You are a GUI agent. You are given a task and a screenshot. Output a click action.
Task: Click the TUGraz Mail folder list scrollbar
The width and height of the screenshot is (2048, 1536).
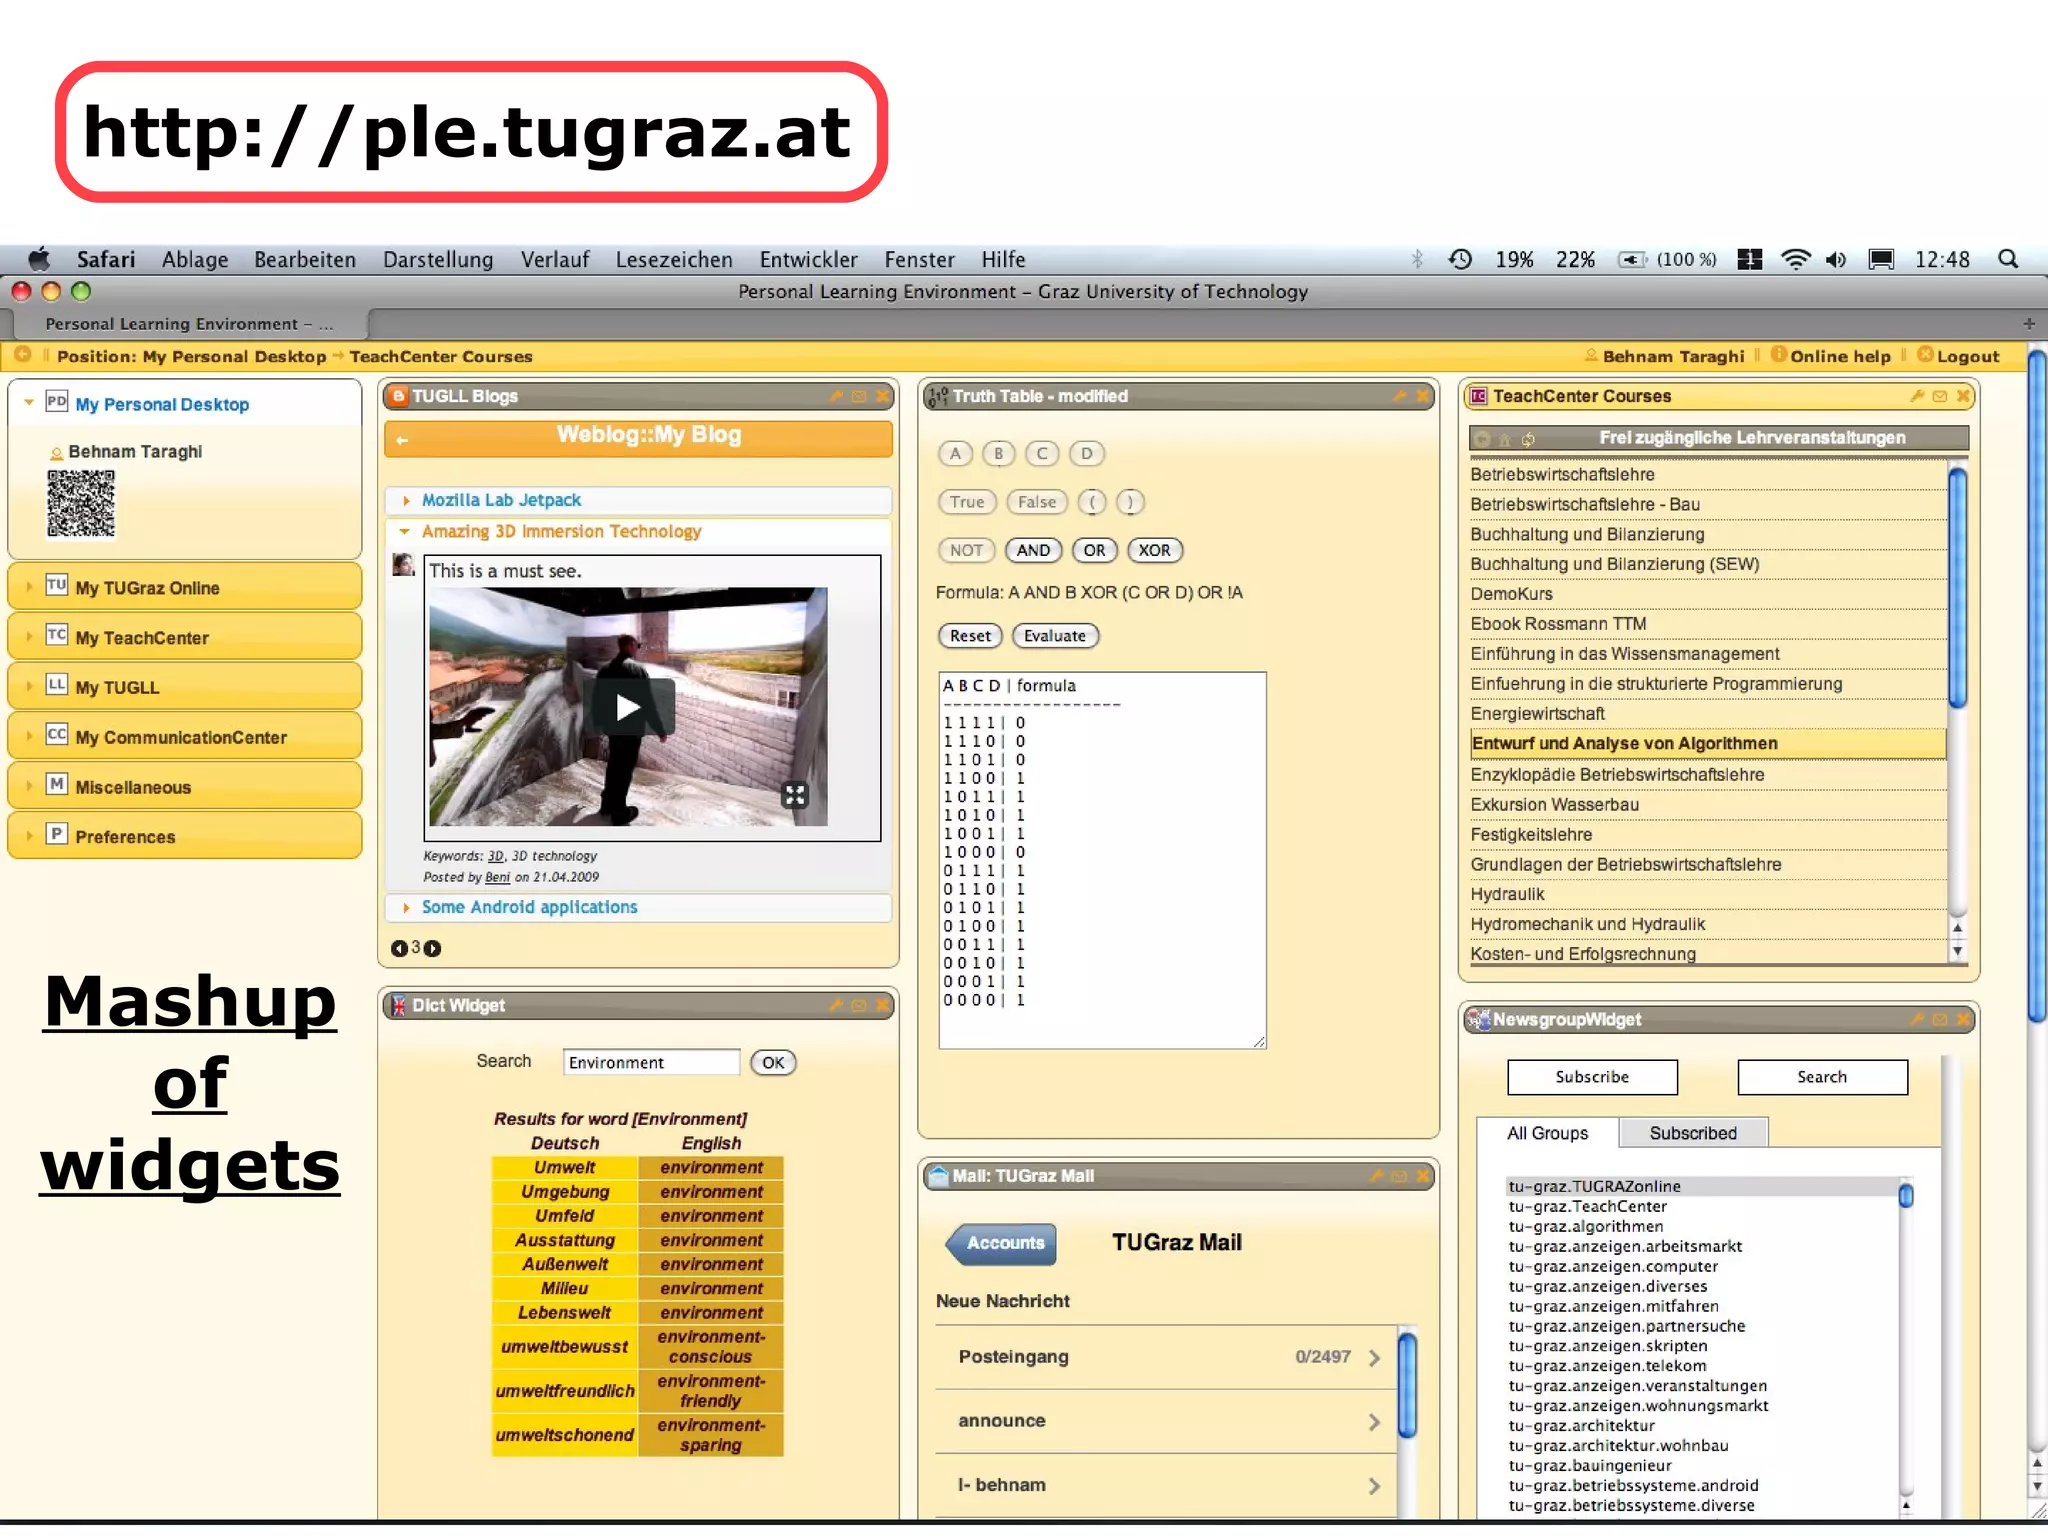coord(1407,1385)
